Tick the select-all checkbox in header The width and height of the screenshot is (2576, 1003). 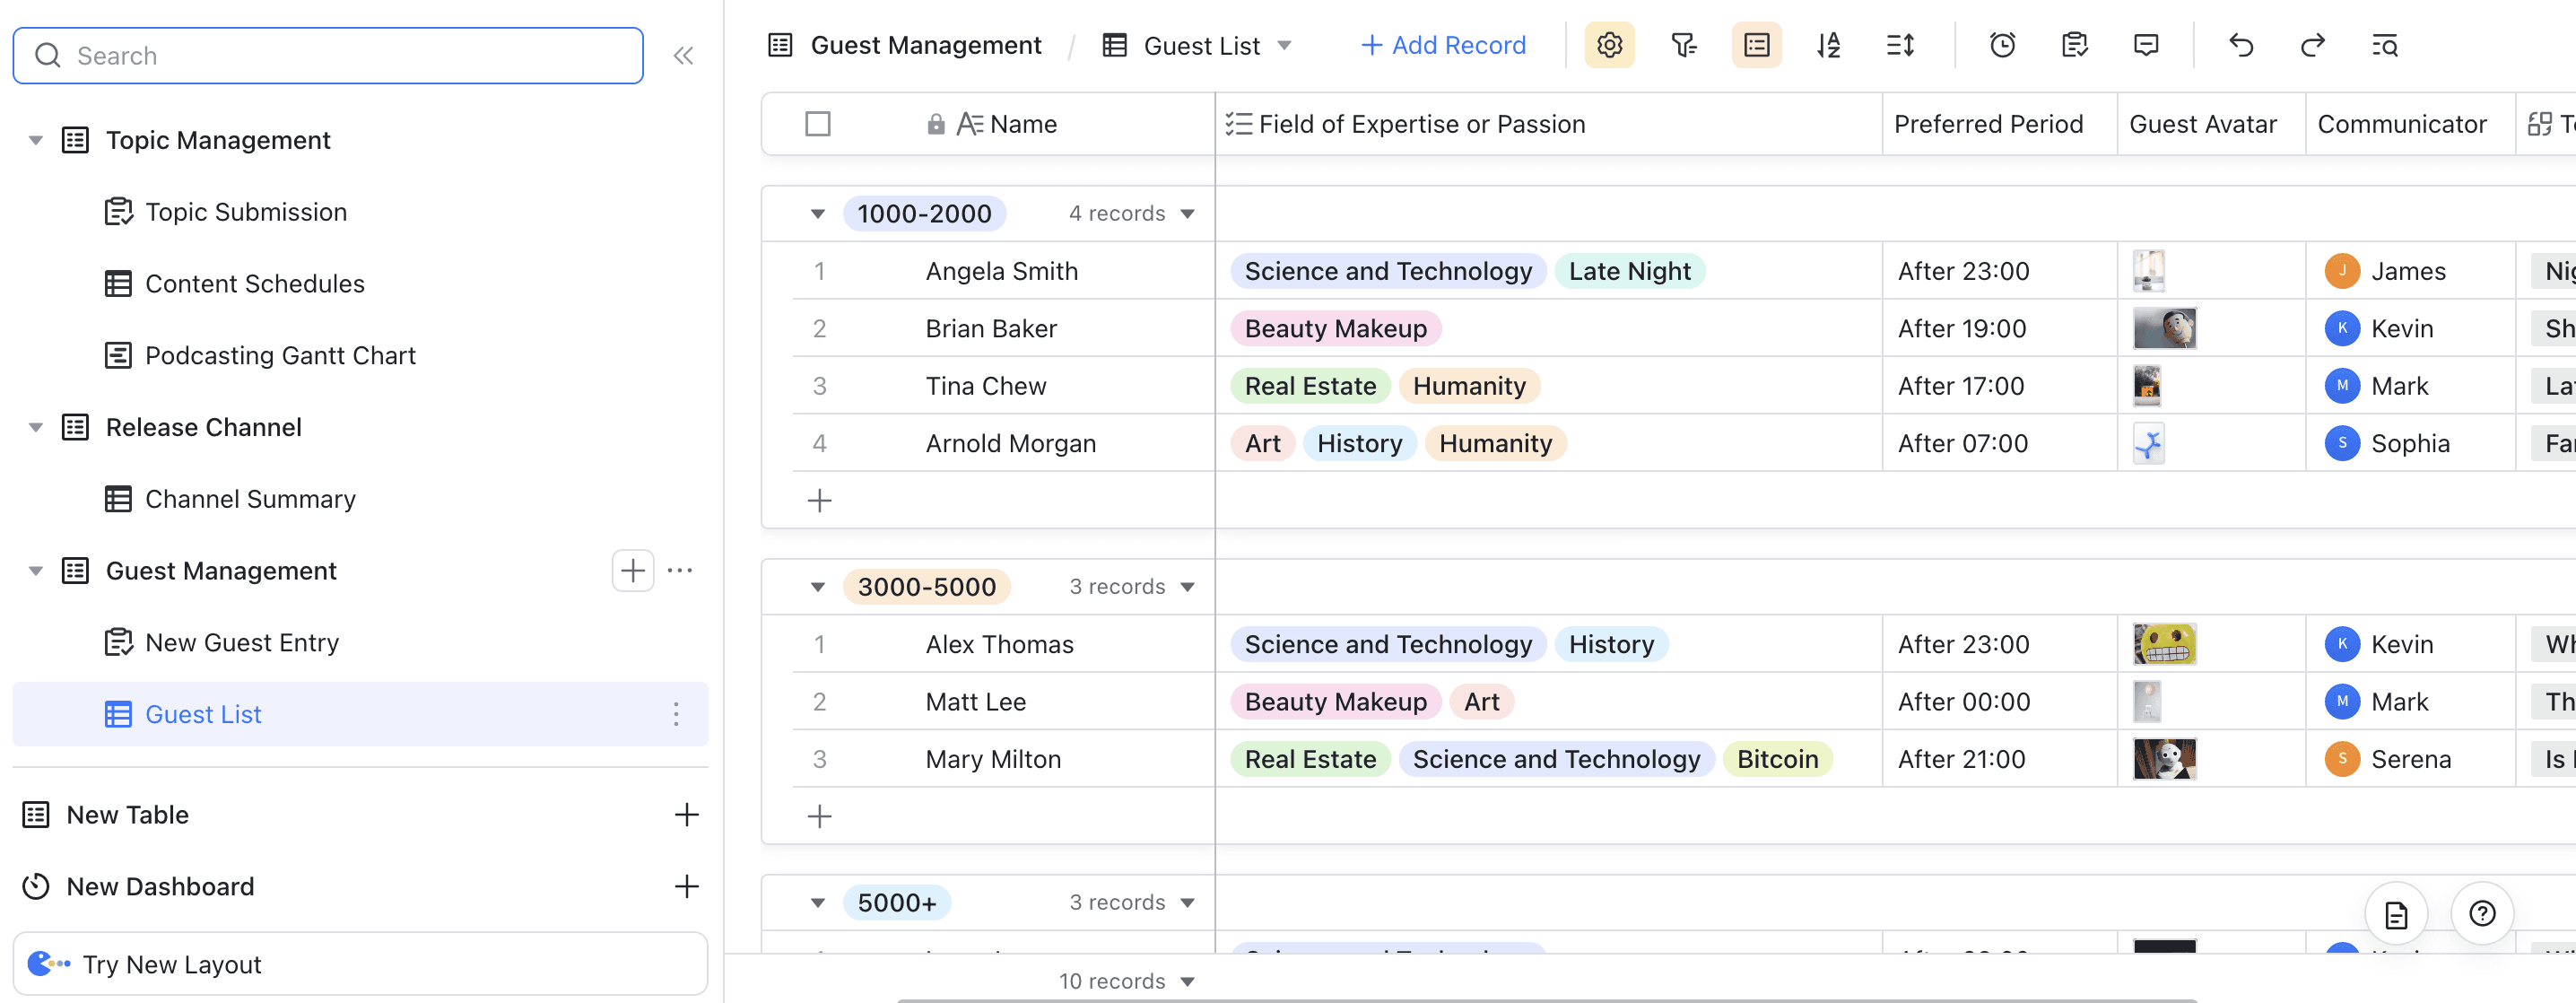coord(817,124)
